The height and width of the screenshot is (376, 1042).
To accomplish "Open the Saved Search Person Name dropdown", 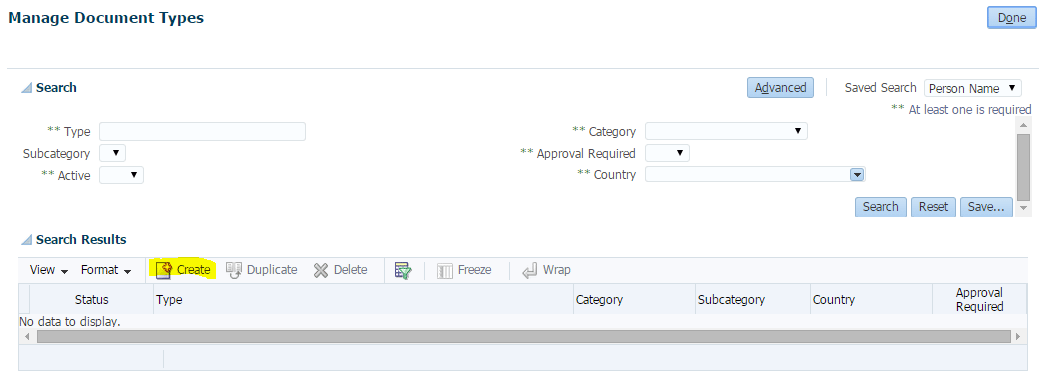I will click(972, 88).
